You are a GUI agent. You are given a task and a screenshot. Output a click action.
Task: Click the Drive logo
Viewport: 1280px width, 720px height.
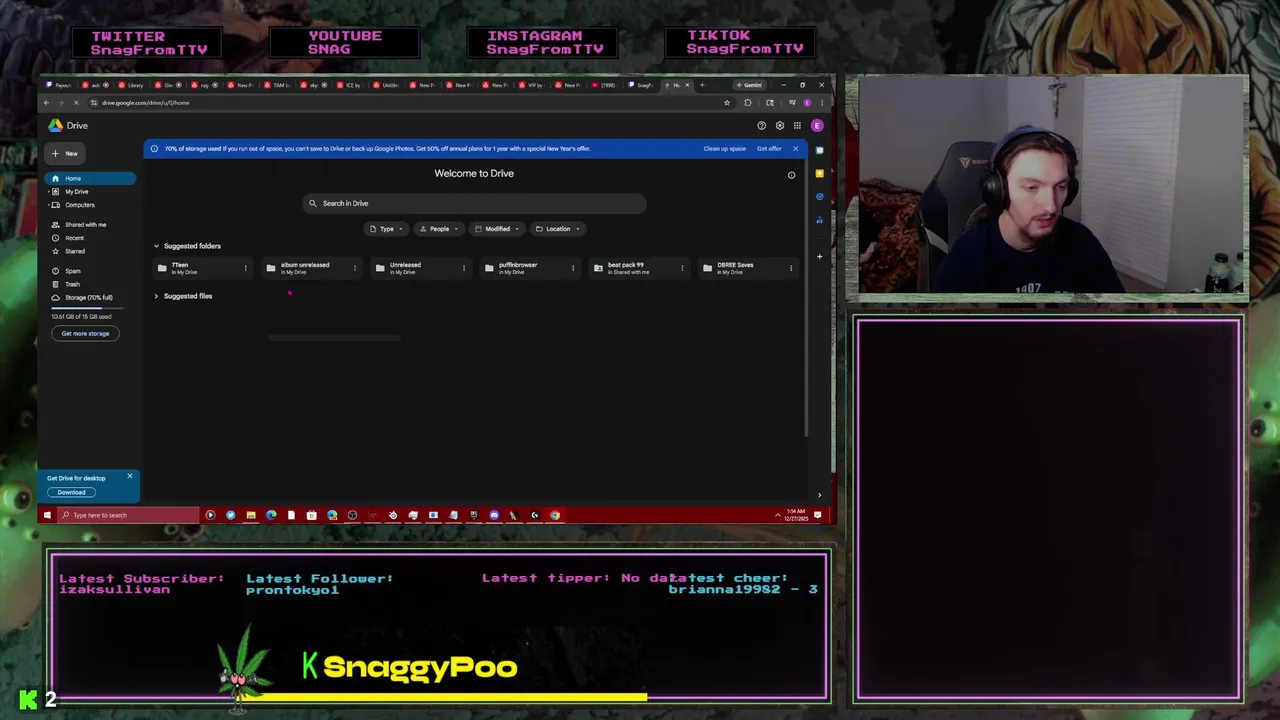point(69,126)
